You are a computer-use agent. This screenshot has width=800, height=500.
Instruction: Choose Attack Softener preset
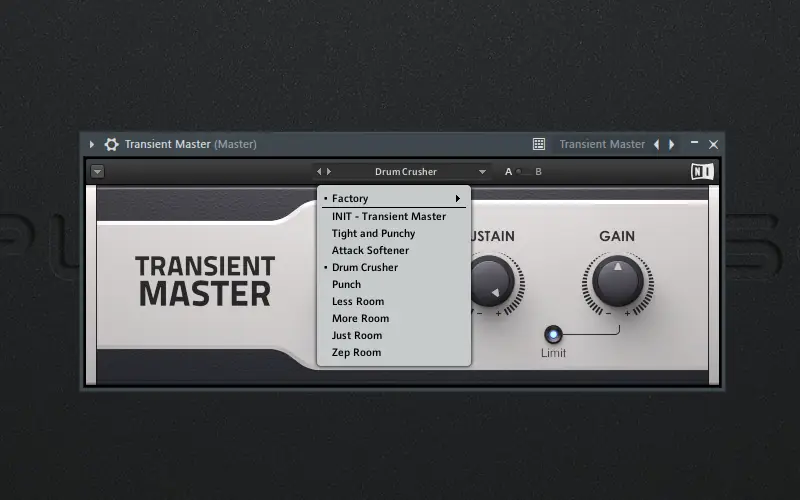click(x=394, y=251)
